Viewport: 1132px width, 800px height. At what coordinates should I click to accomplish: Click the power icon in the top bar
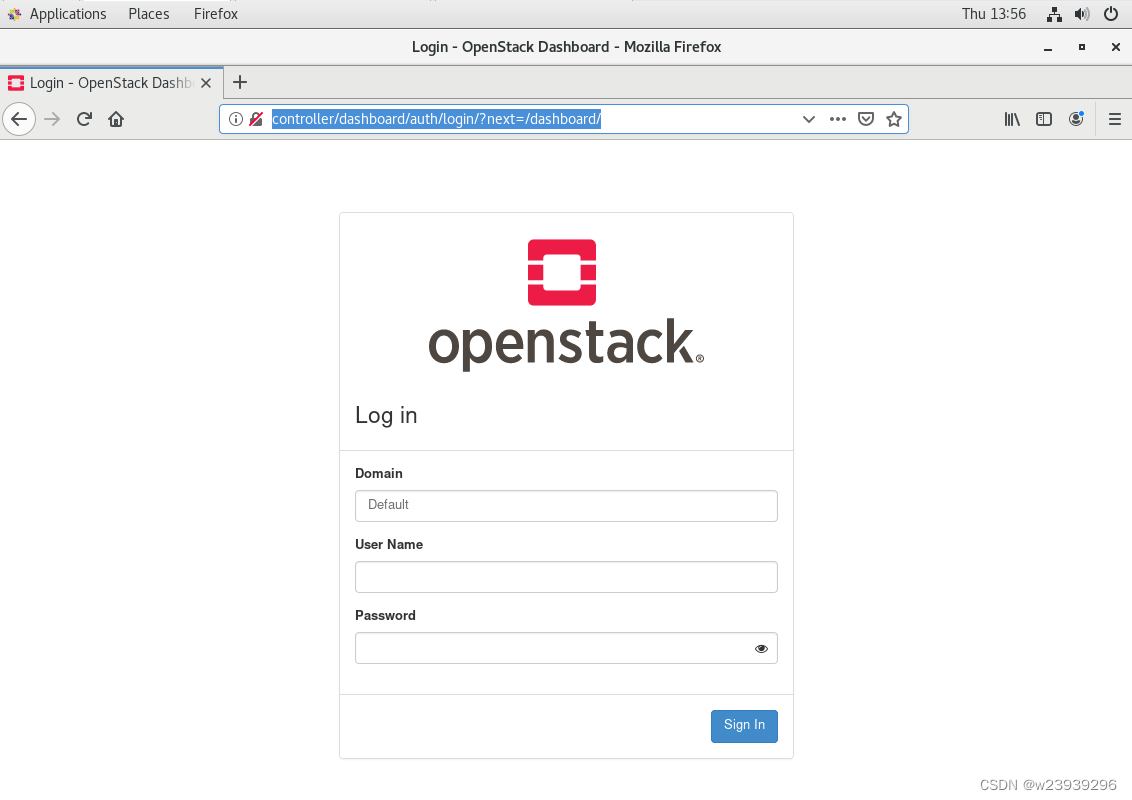click(x=1110, y=13)
